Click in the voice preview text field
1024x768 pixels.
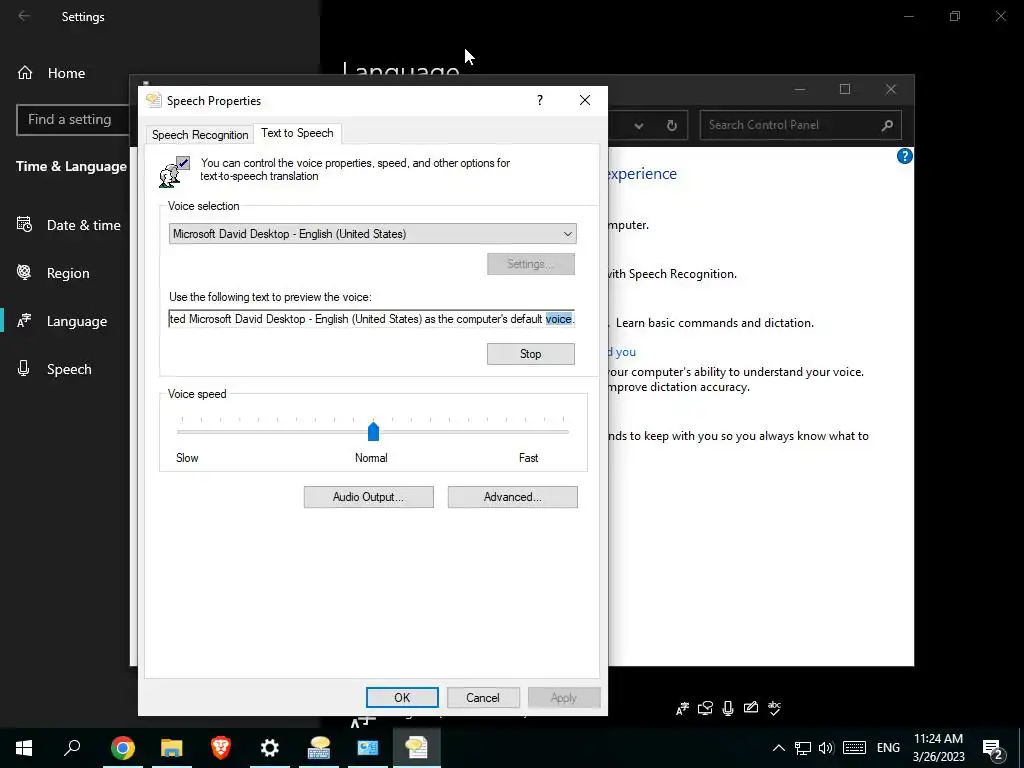tap(371, 319)
